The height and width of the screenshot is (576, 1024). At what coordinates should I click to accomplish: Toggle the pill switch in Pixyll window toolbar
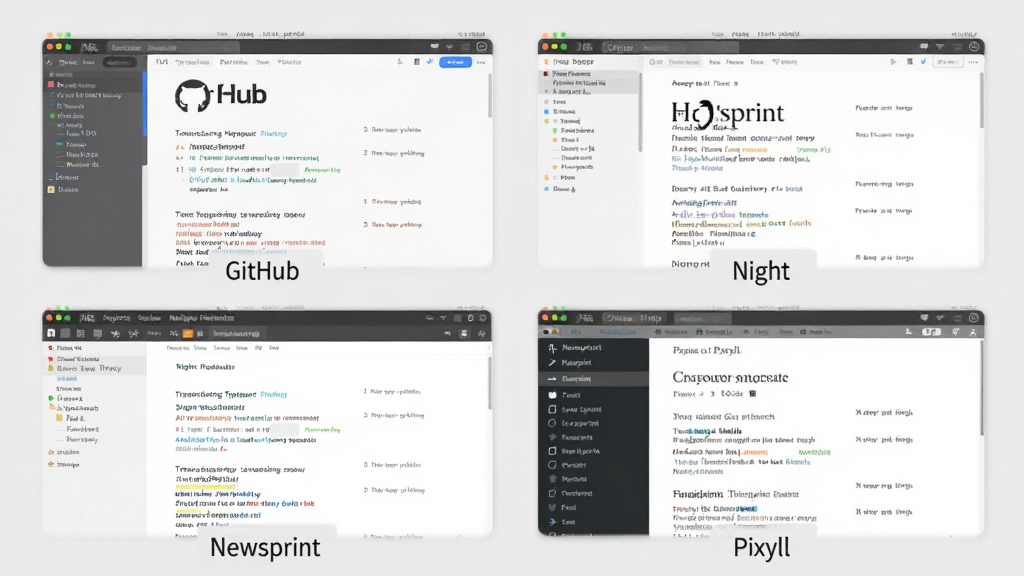931,332
